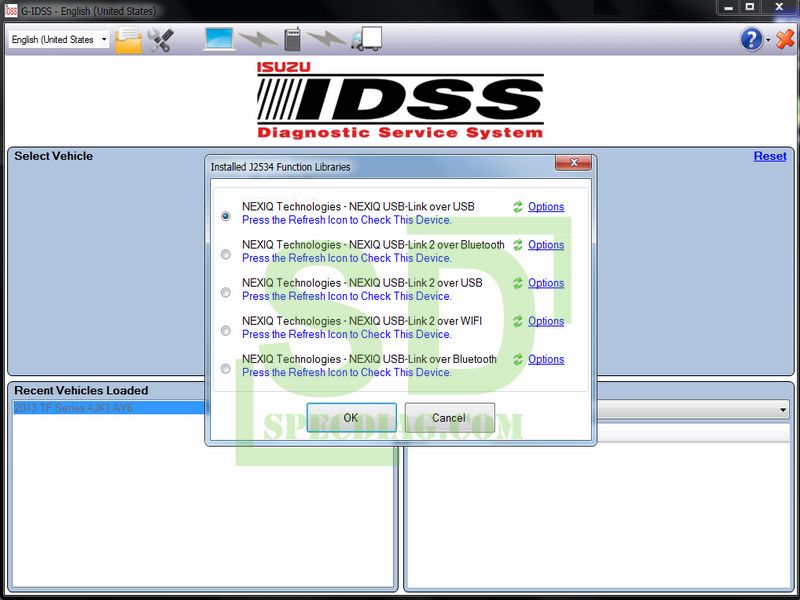Image resolution: width=800 pixels, height=600 pixels.
Task: Click the laptop computer icon in toolbar
Action: click(x=219, y=39)
